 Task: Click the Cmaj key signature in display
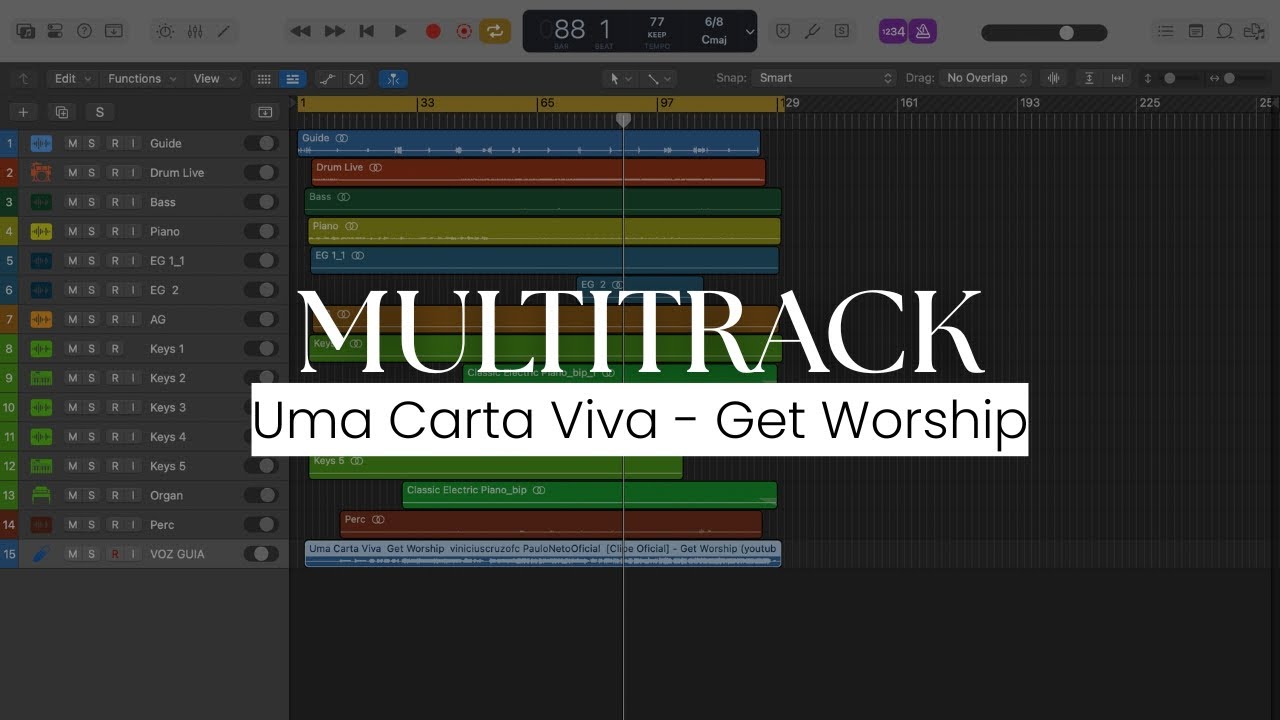click(x=714, y=40)
